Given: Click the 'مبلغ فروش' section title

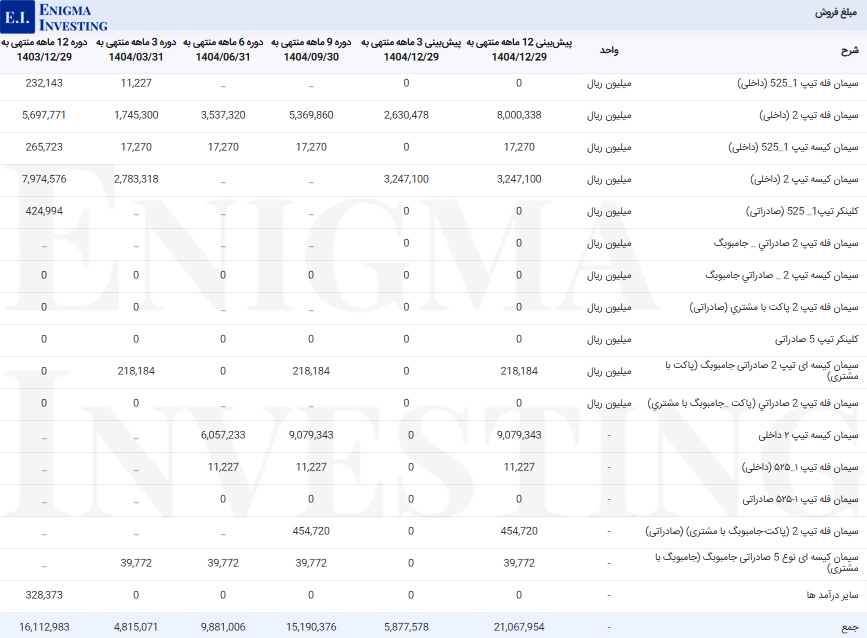Looking at the screenshot, I should [835, 14].
